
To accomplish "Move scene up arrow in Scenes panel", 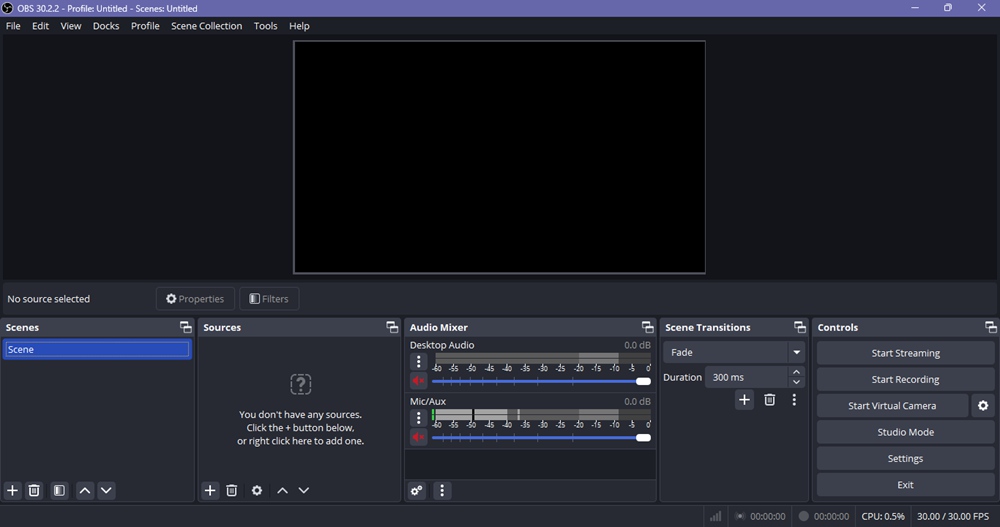I will (x=85, y=491).
